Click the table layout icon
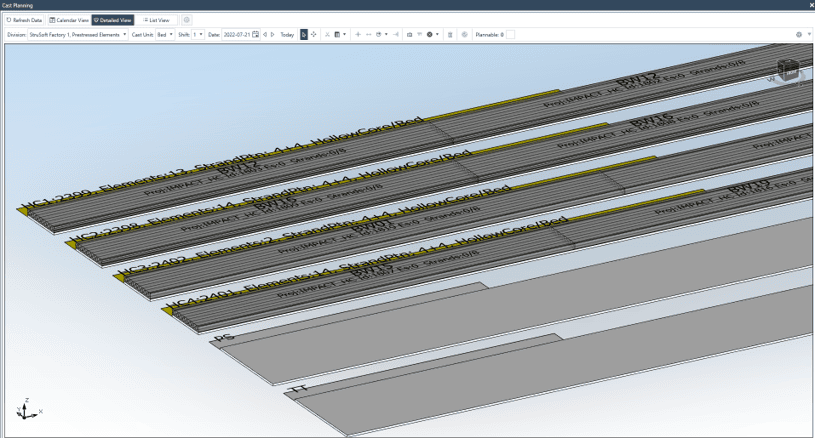 337,35
